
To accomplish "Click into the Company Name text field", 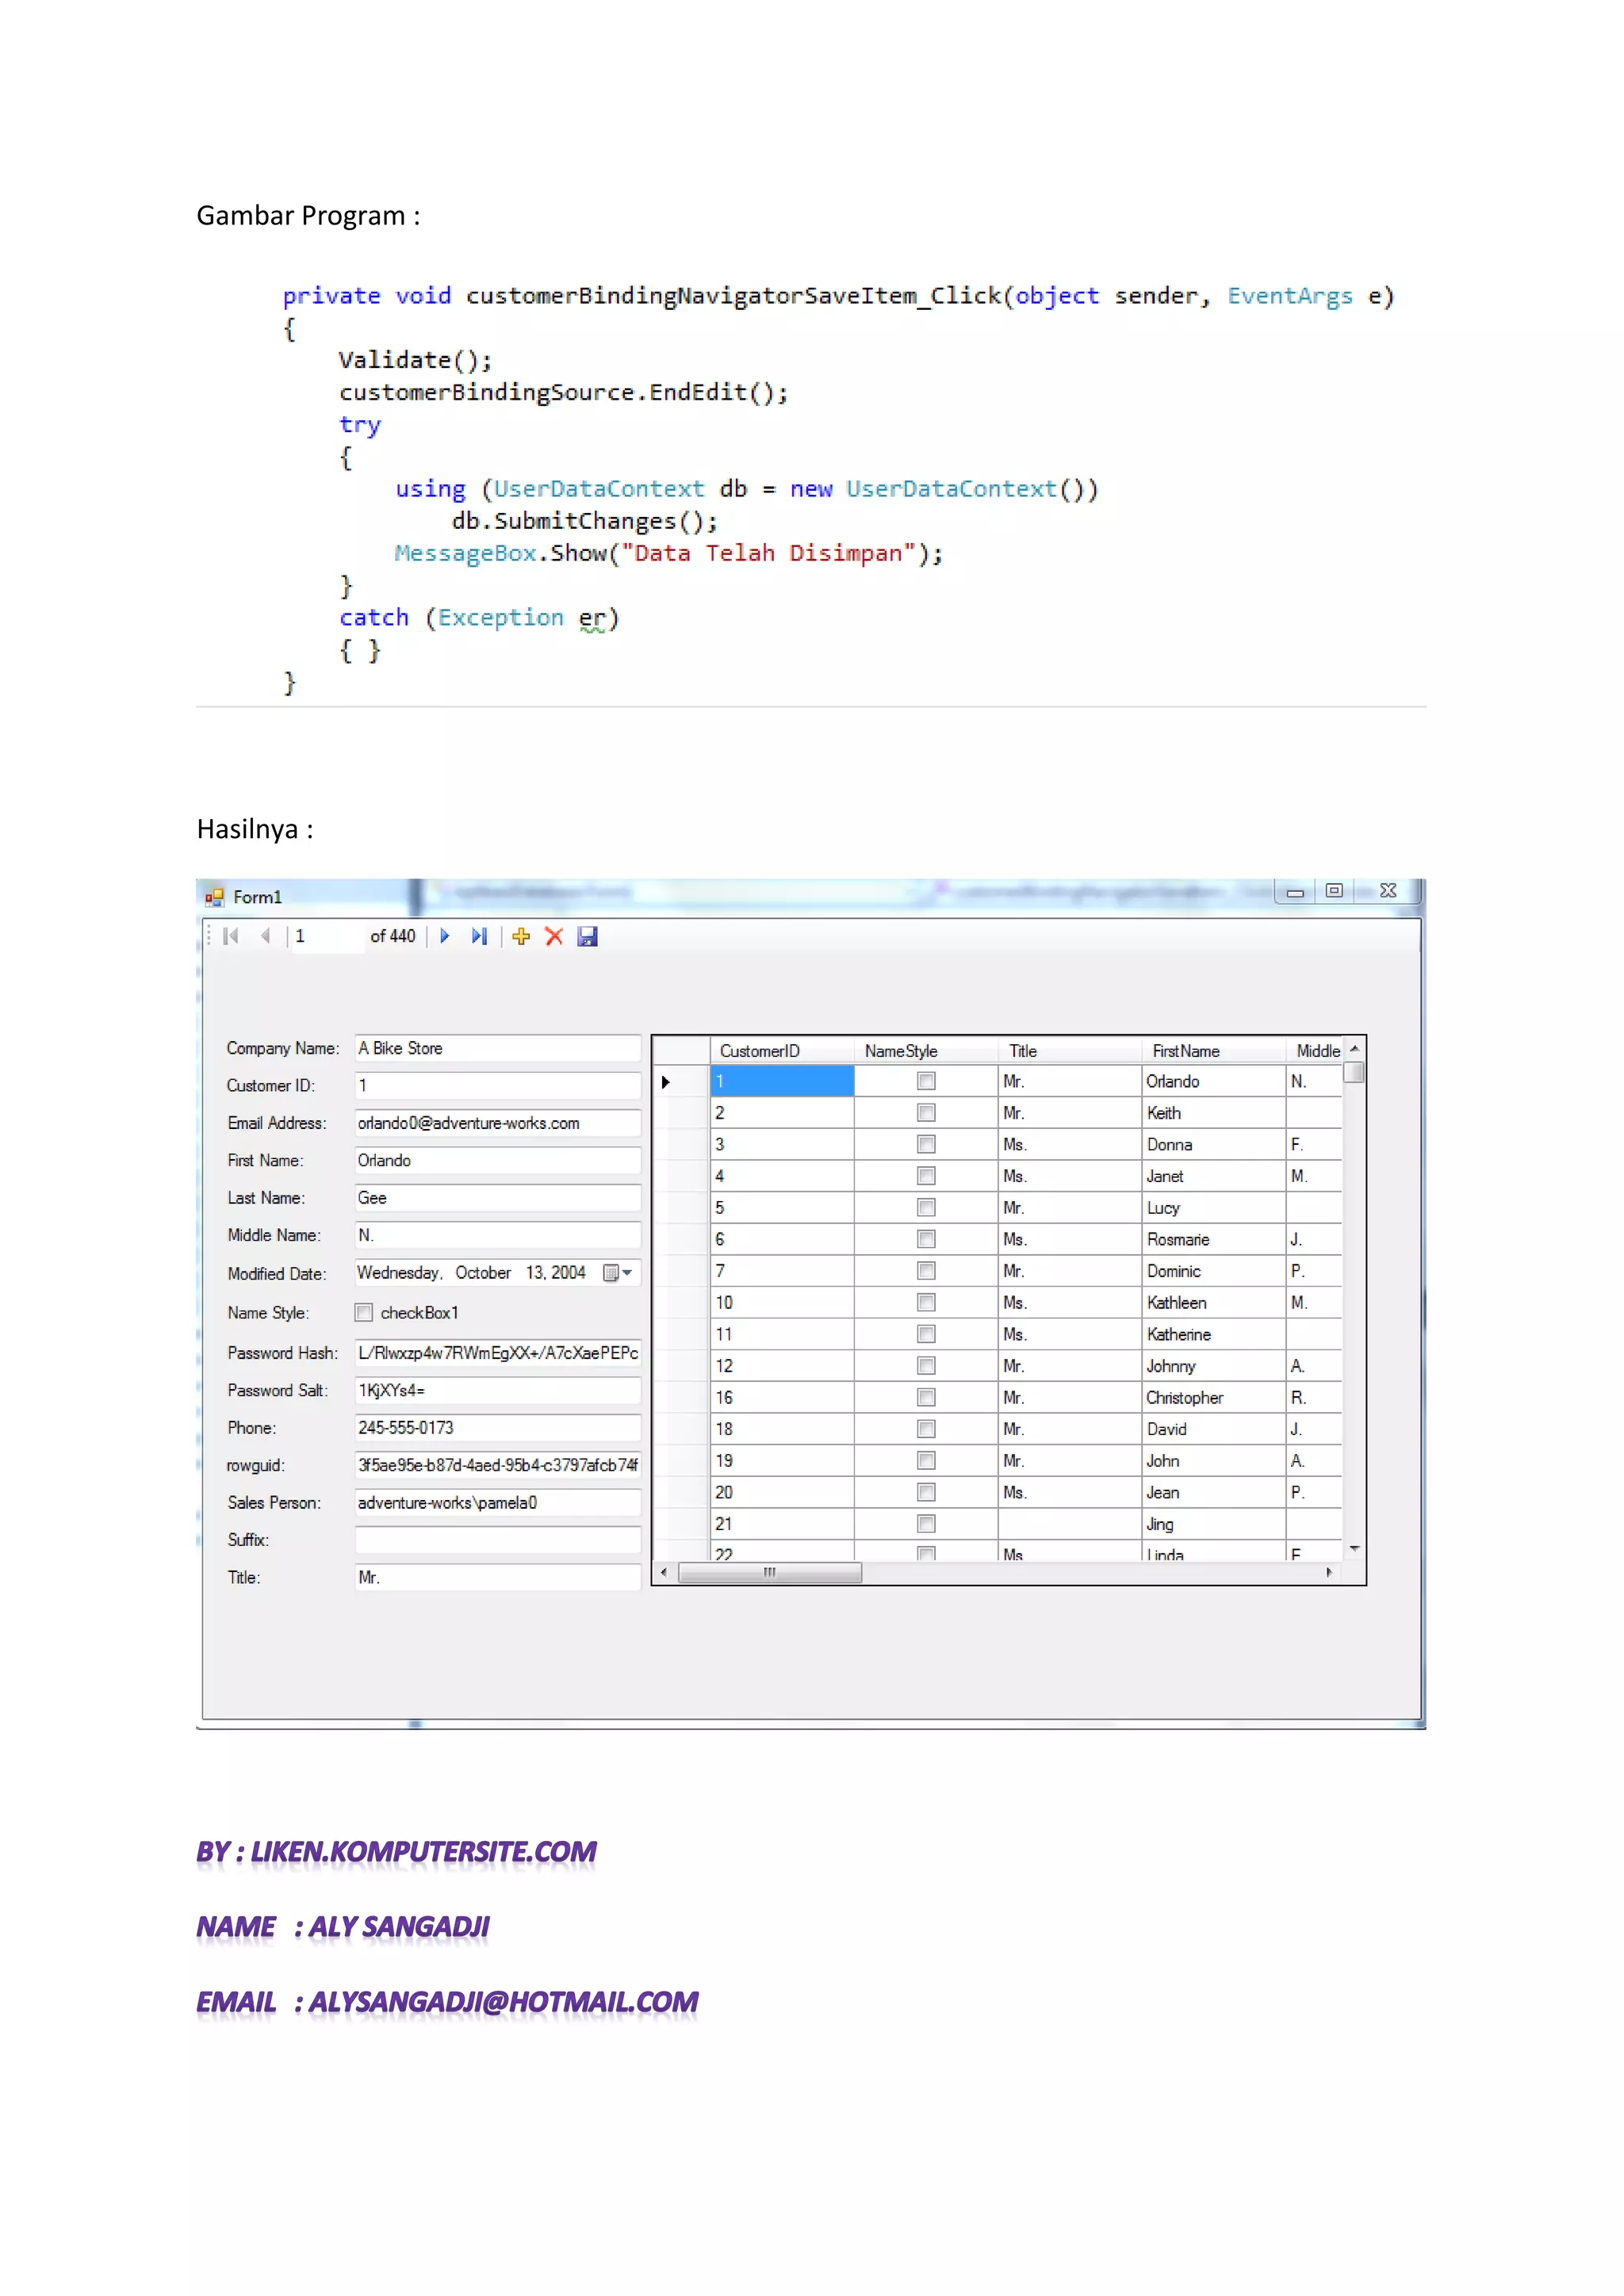I will (497, 1048).
